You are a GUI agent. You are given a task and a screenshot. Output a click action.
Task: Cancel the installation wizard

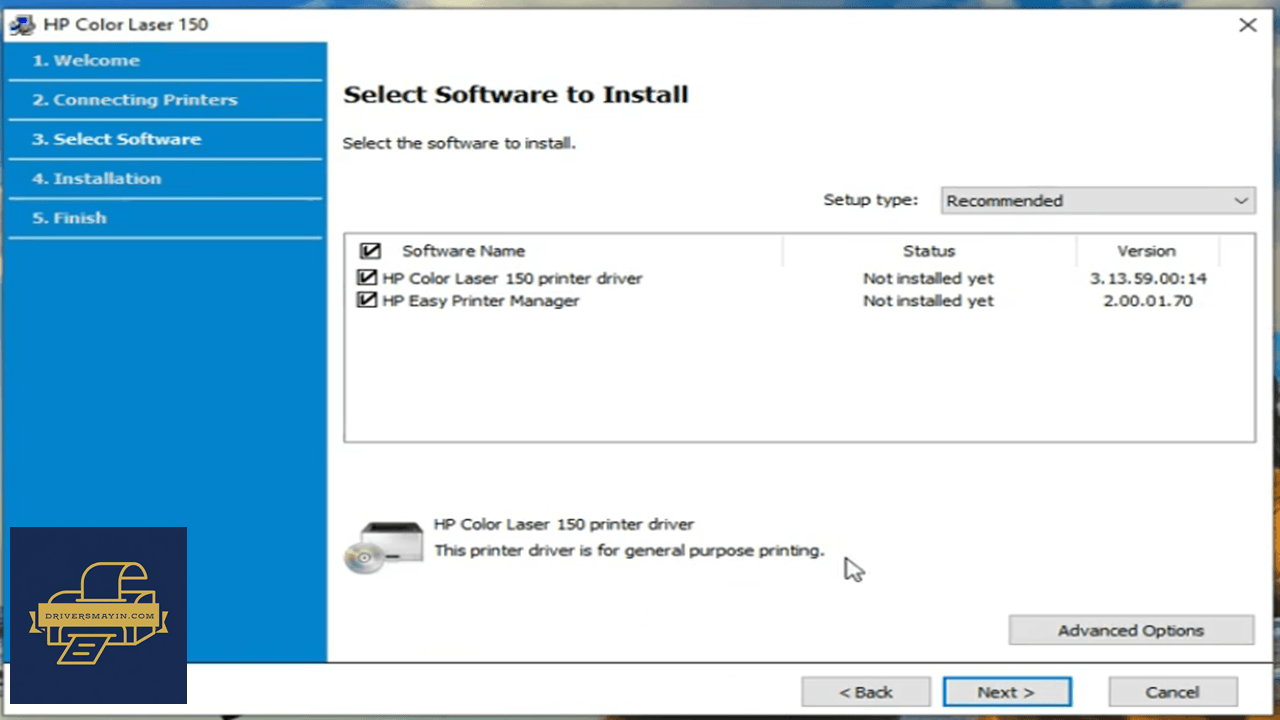click(1173, 692)
